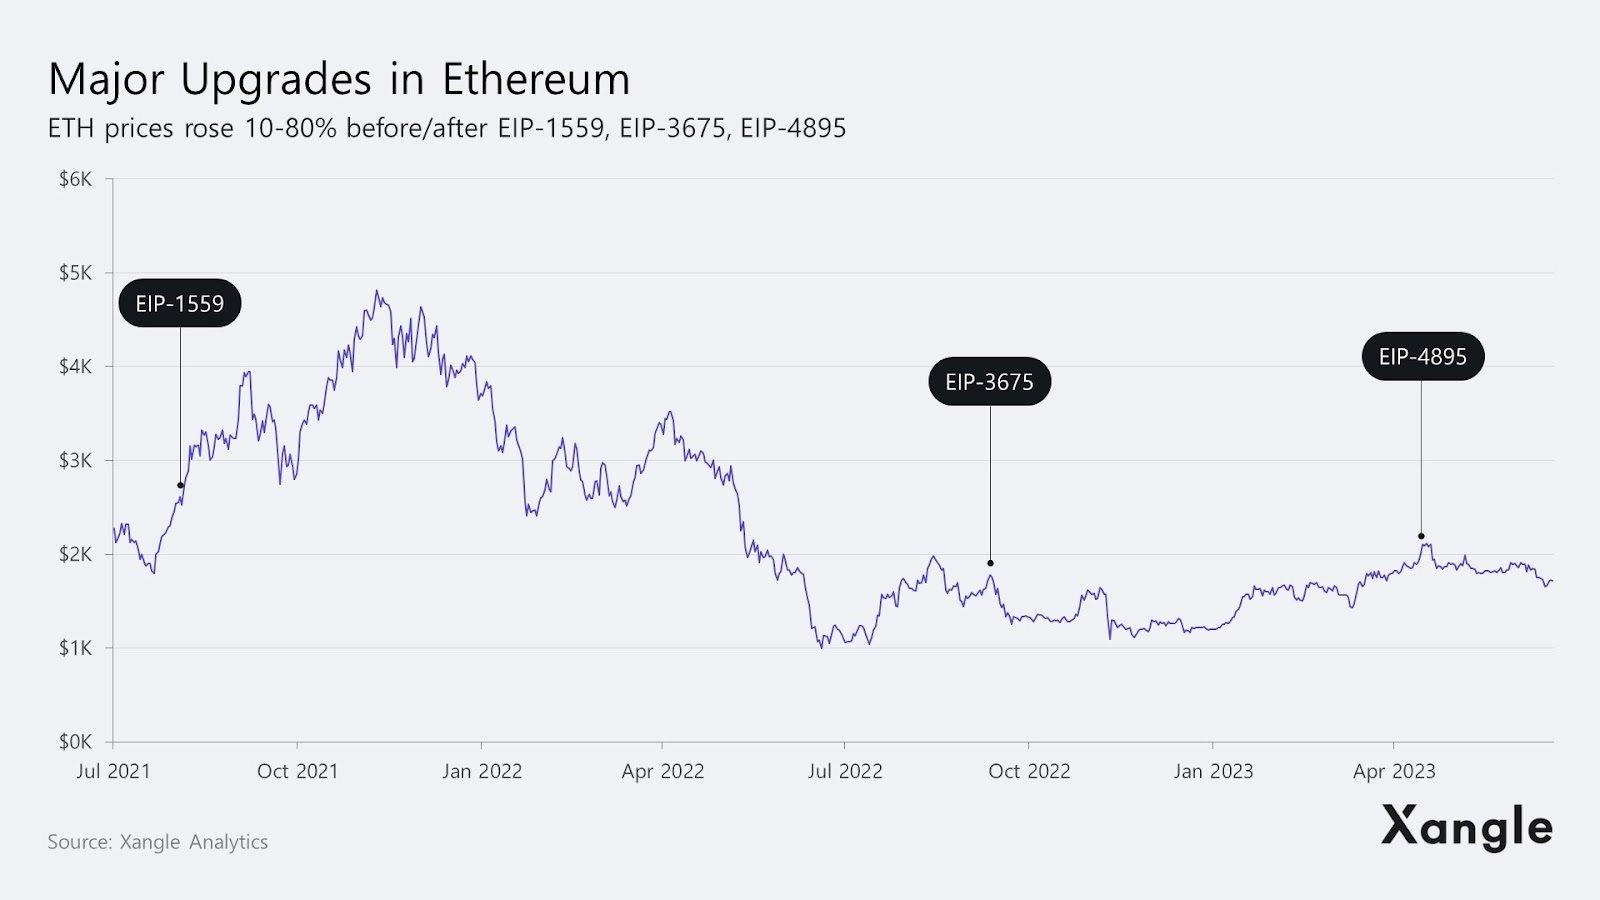Click the 'Source: Xangle Analytics' text

click(158, 842)
